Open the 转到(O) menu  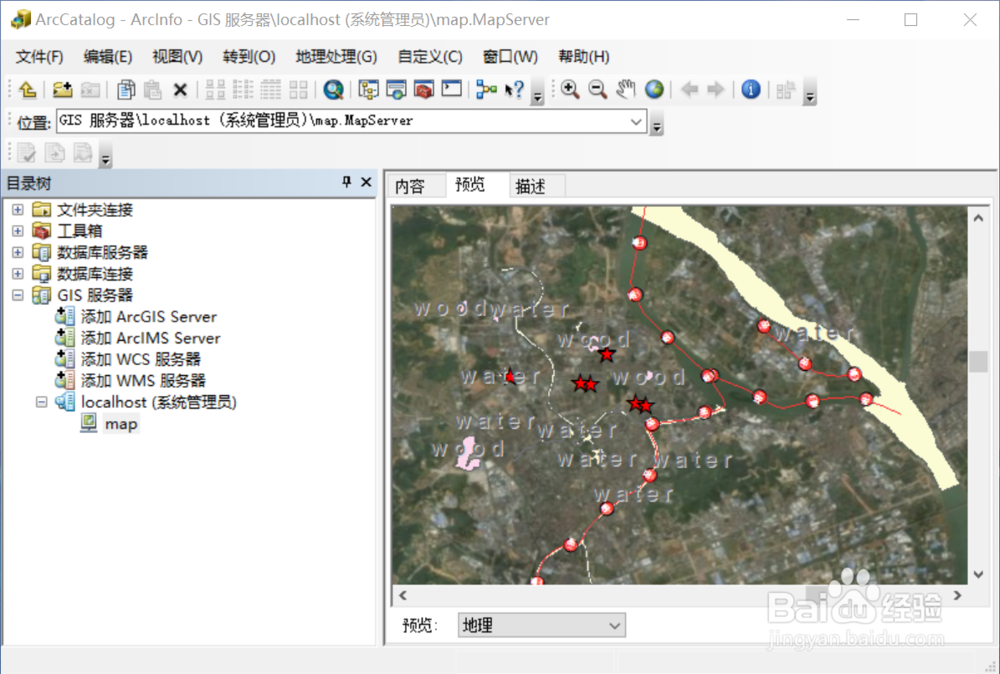click(x=249, y=57)
